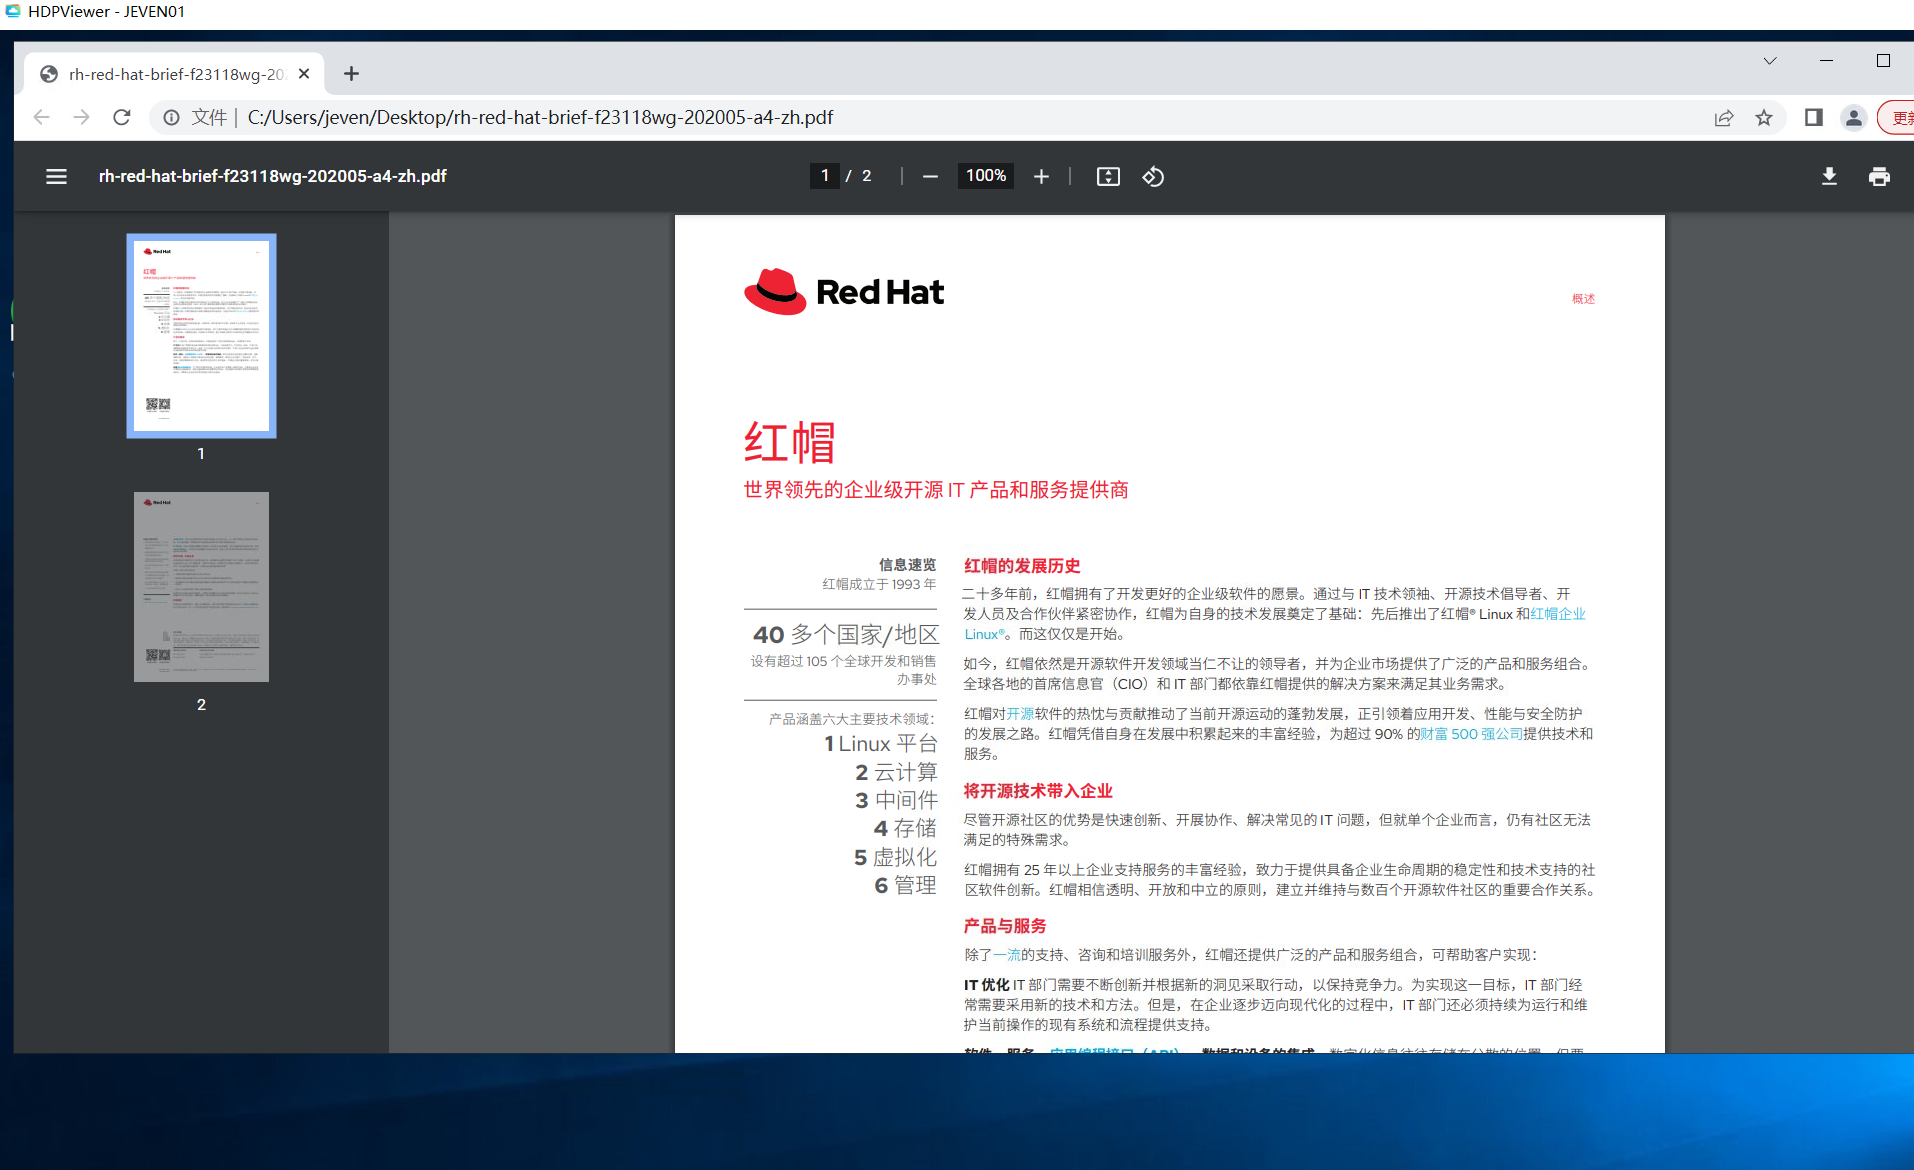Maximize the browser window
1914x1170 pixels.
click(x=1883, y=60)
